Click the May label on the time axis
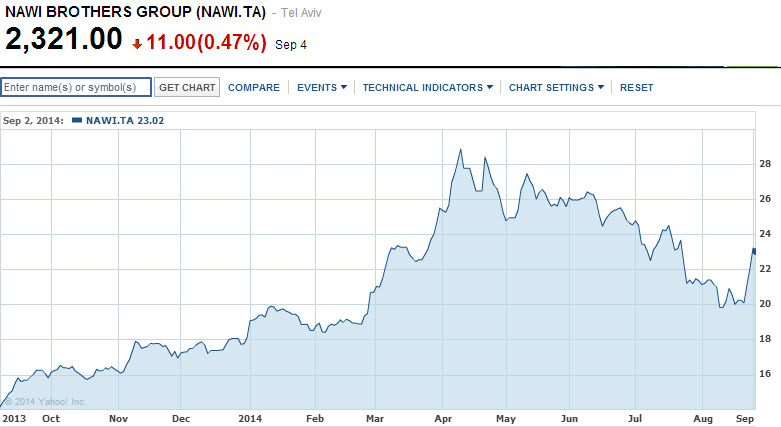This screenshot has height=427, width=781. click(x=506, y=419)
